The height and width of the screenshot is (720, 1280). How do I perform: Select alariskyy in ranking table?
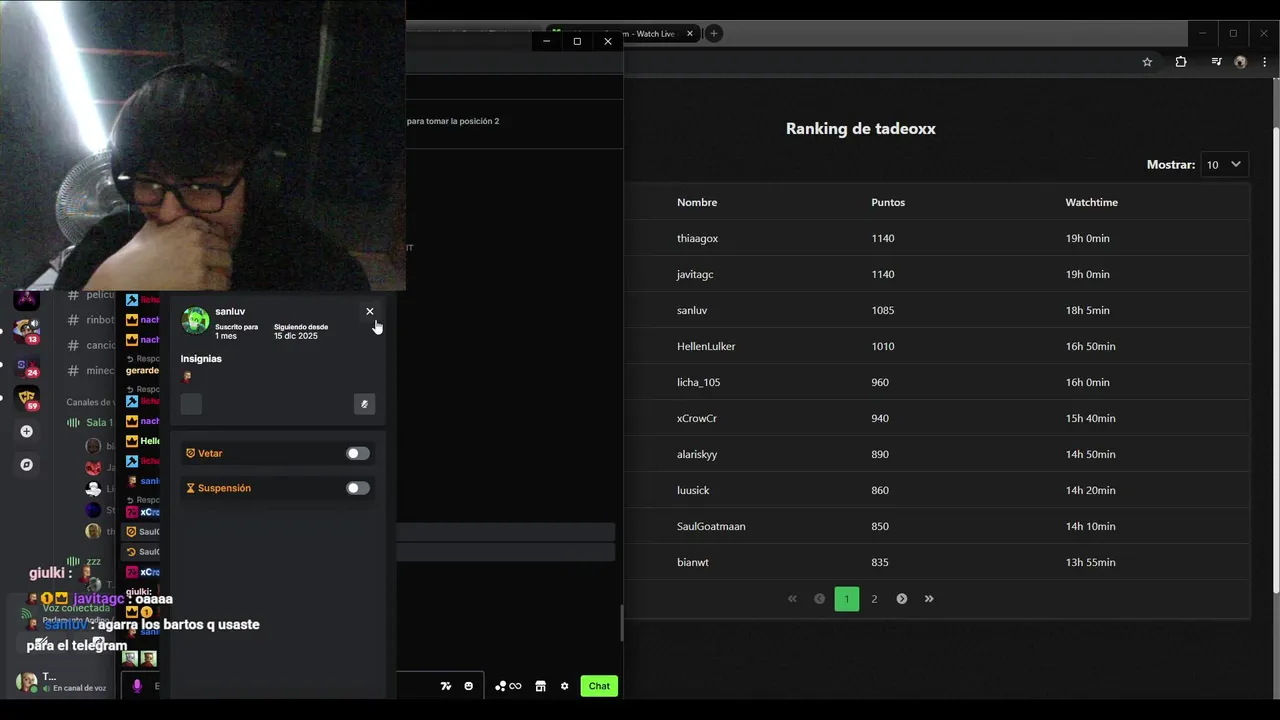(697, 454)
